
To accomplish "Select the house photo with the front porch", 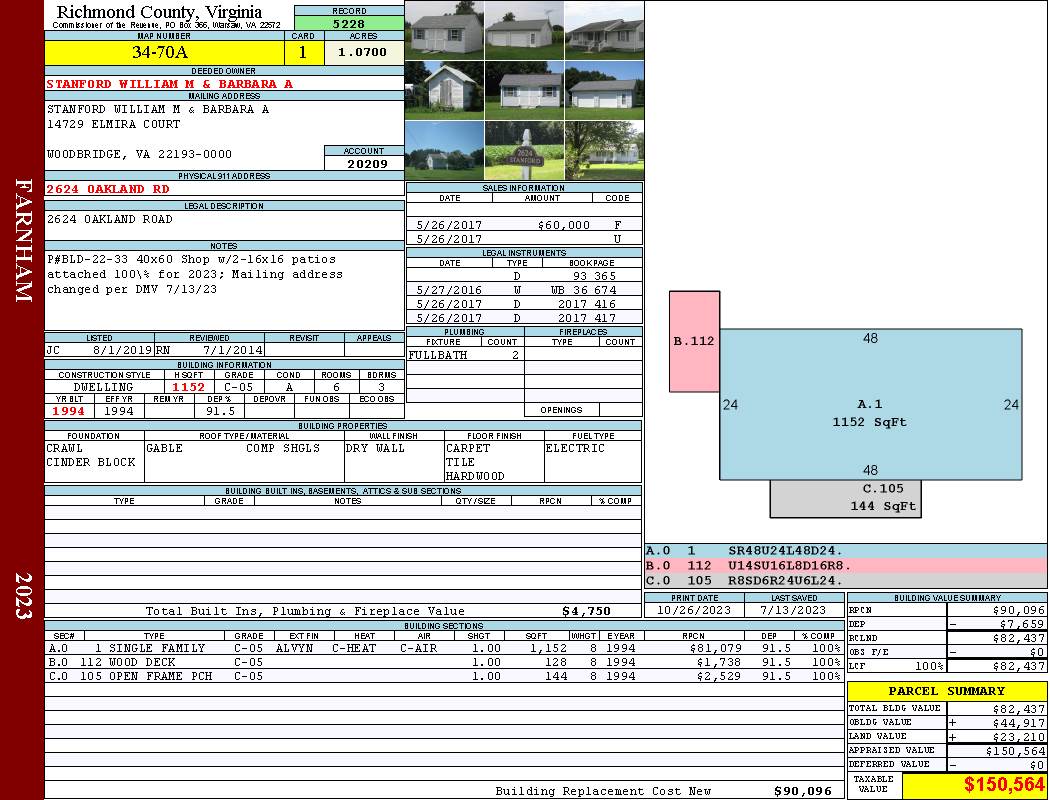I will (x=603, y=30).
